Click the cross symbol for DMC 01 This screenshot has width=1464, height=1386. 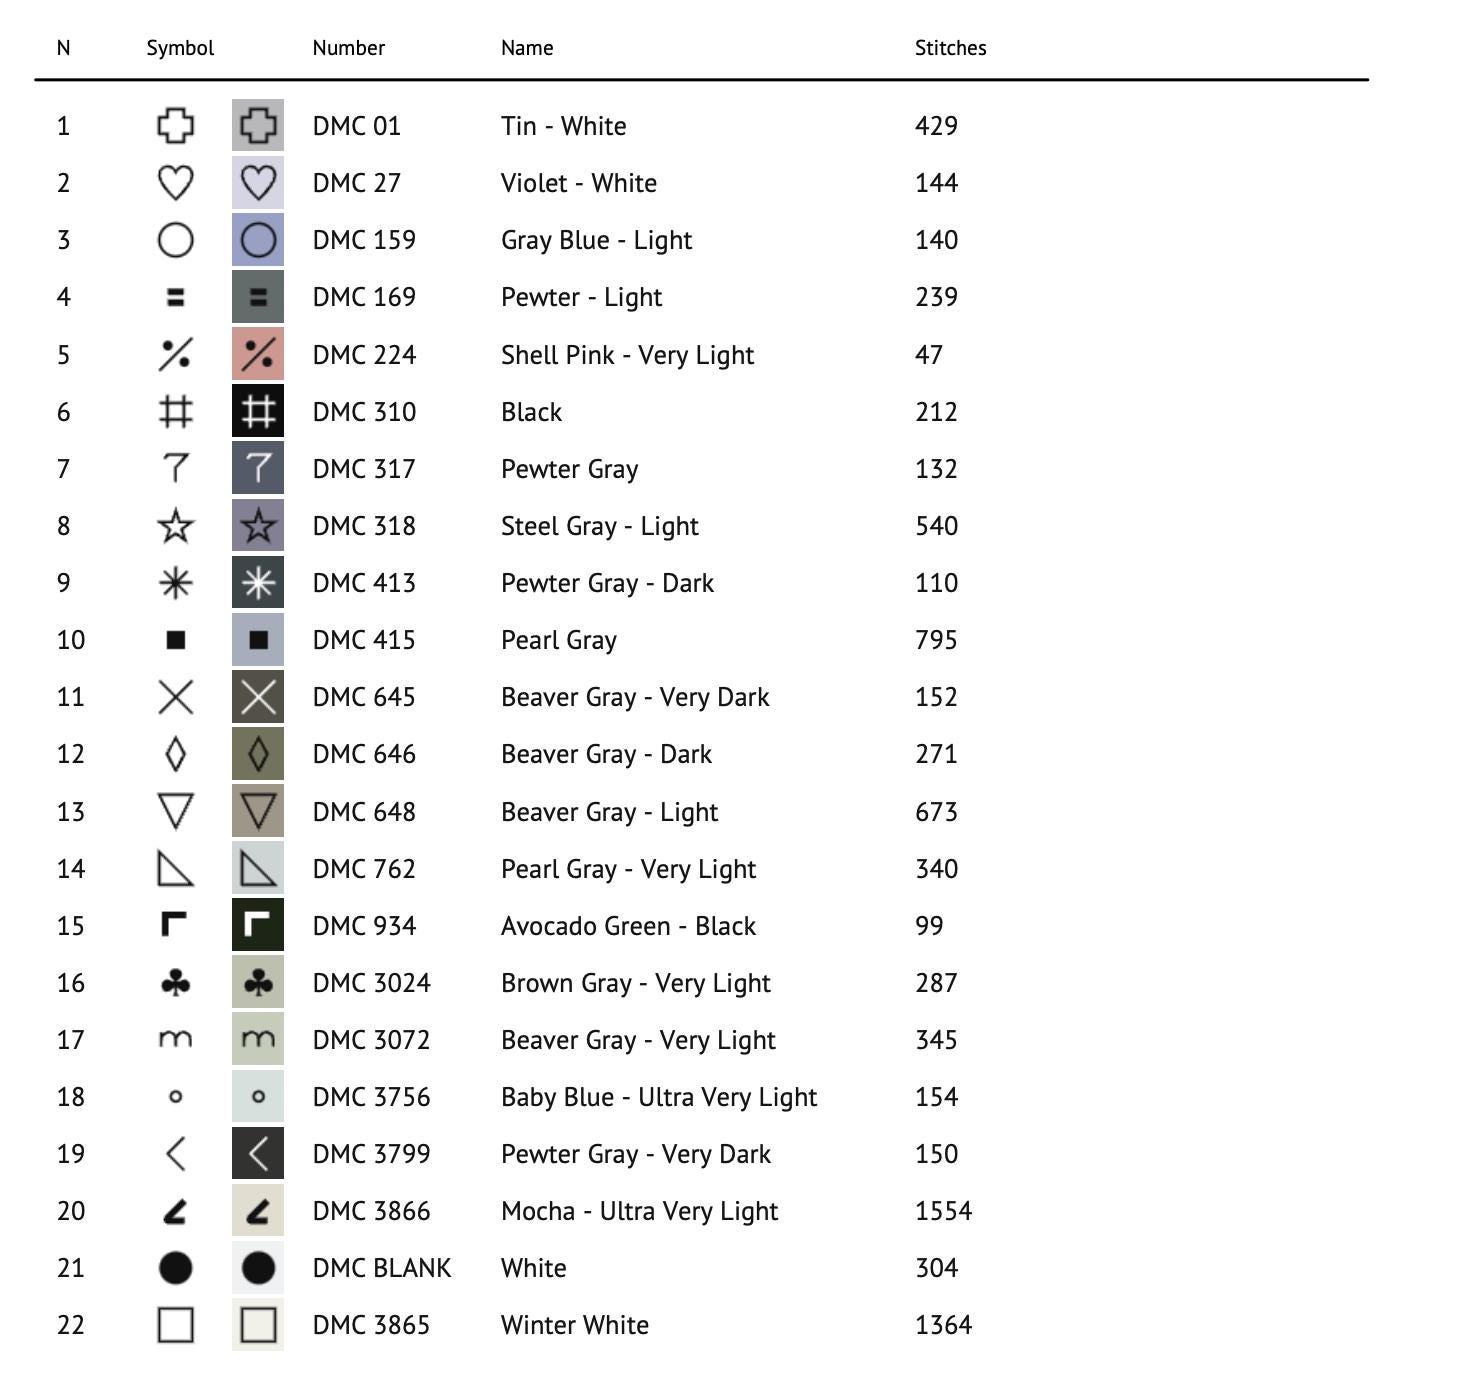175,126
